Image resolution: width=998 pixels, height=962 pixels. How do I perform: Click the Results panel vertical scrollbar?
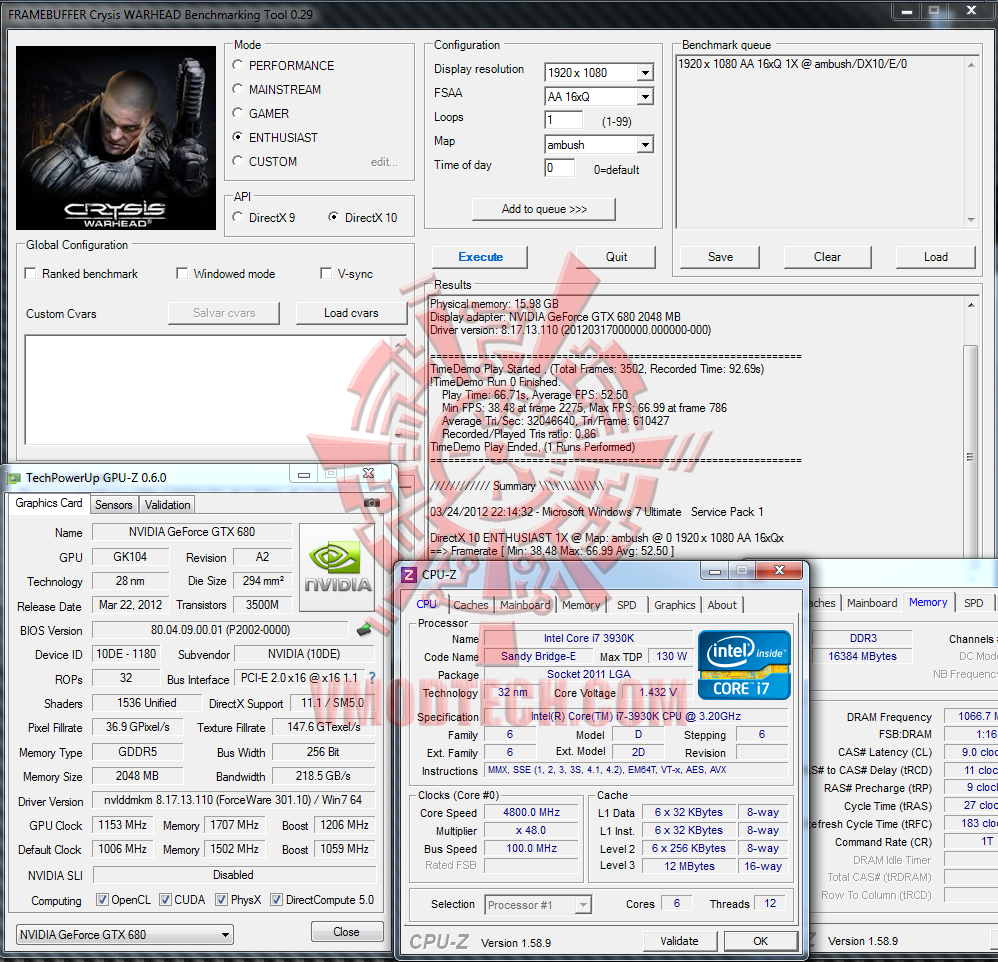(971, 430)
